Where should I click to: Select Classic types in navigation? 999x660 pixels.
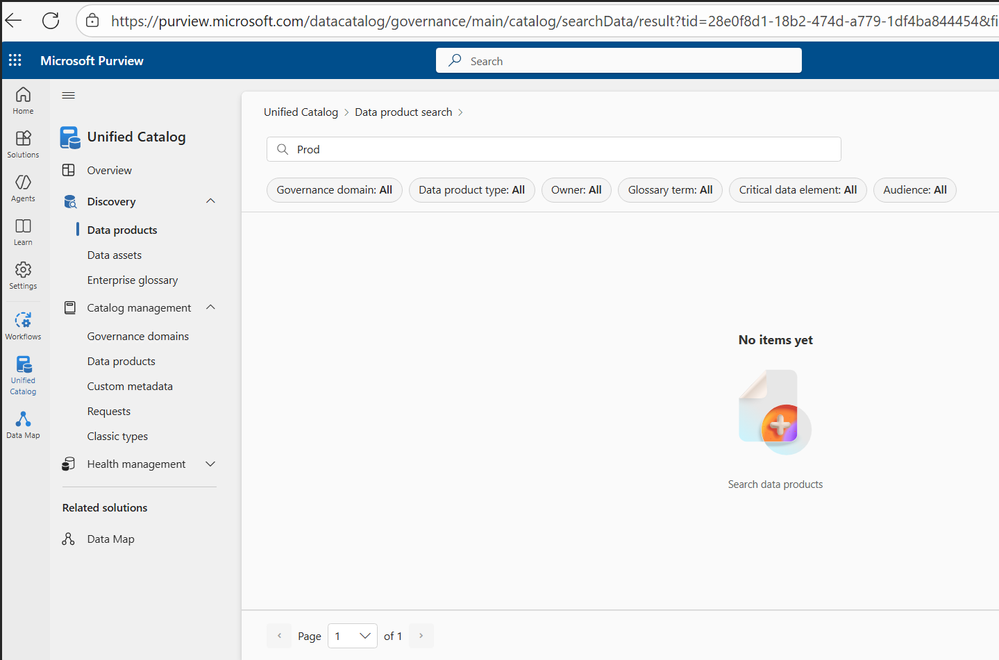[x=117, y=436]
